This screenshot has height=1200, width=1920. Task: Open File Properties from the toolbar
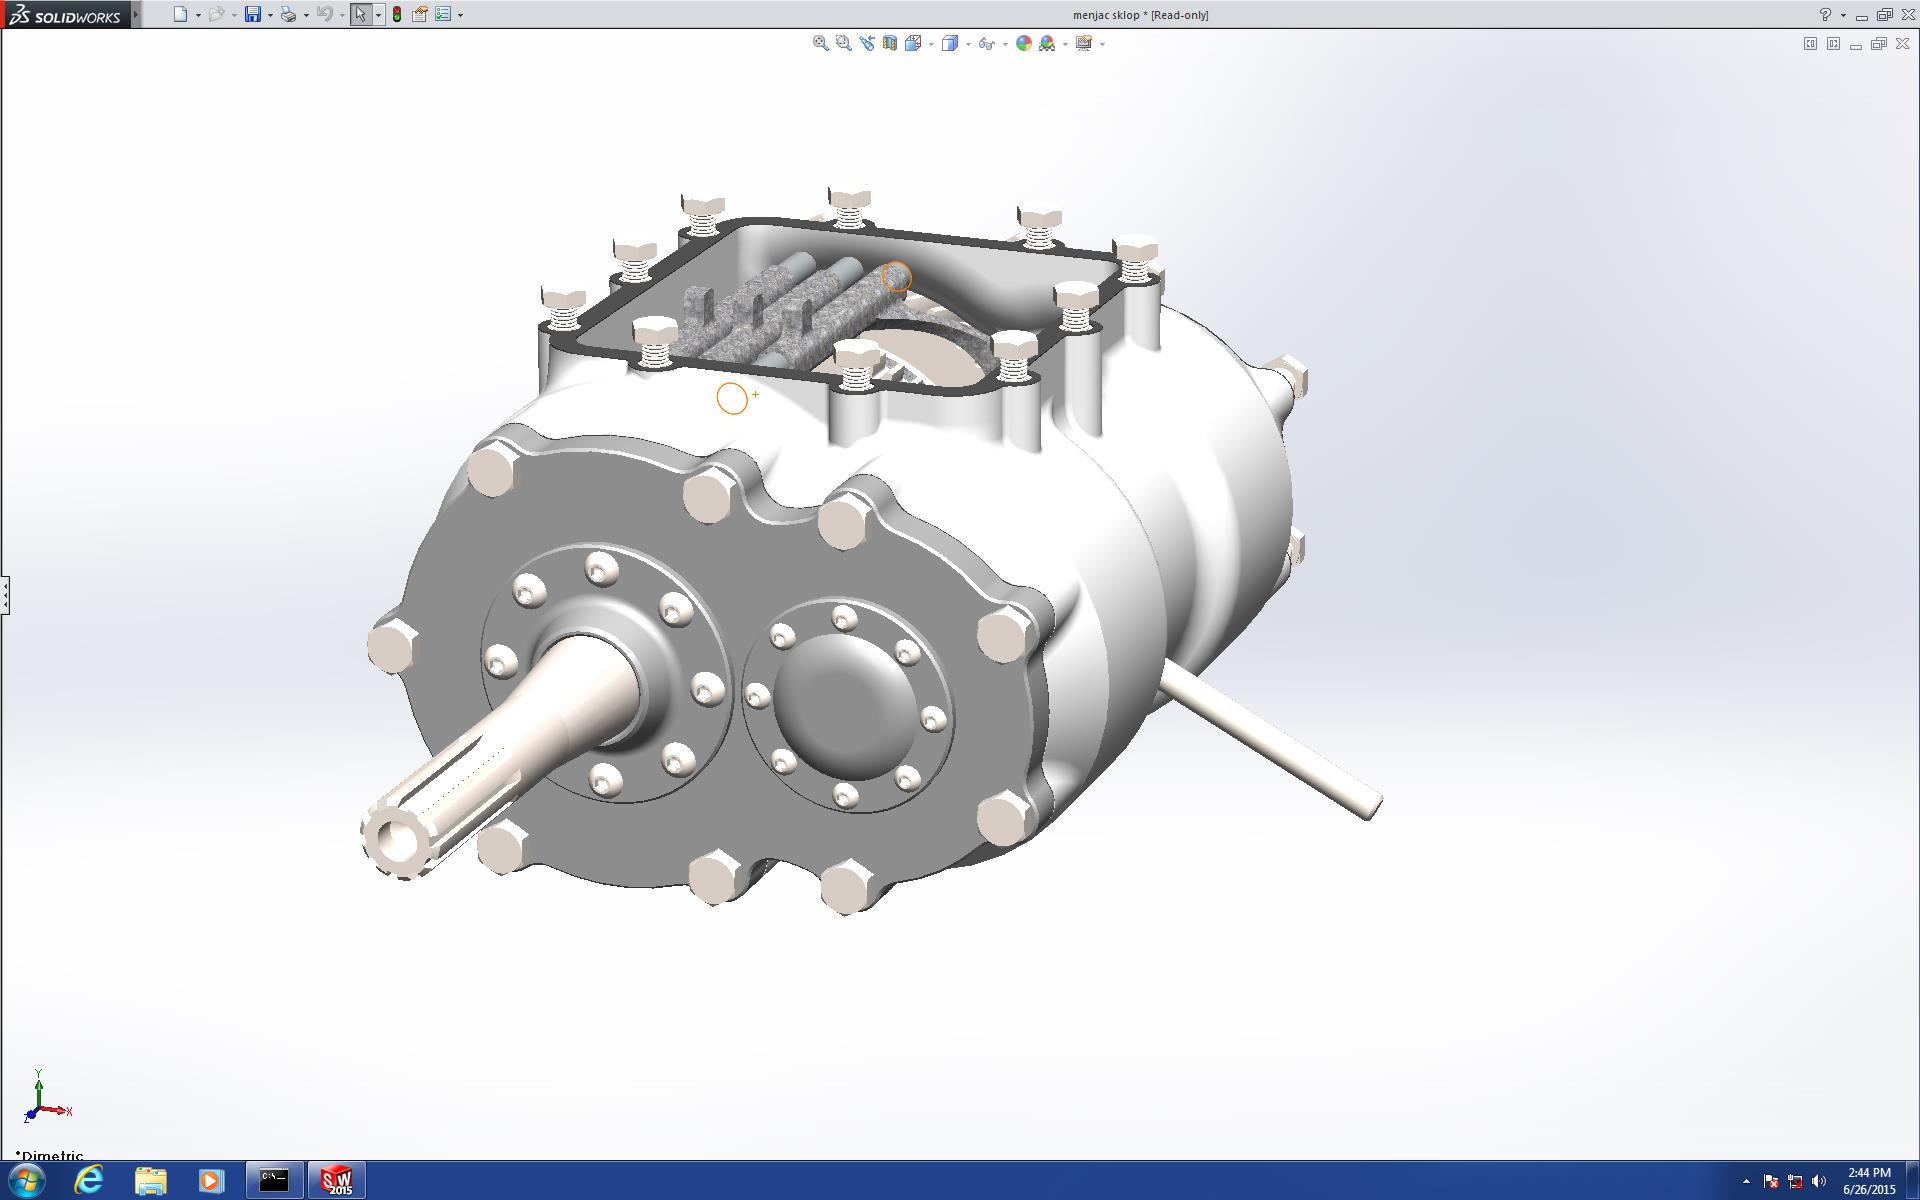[420, 14]
